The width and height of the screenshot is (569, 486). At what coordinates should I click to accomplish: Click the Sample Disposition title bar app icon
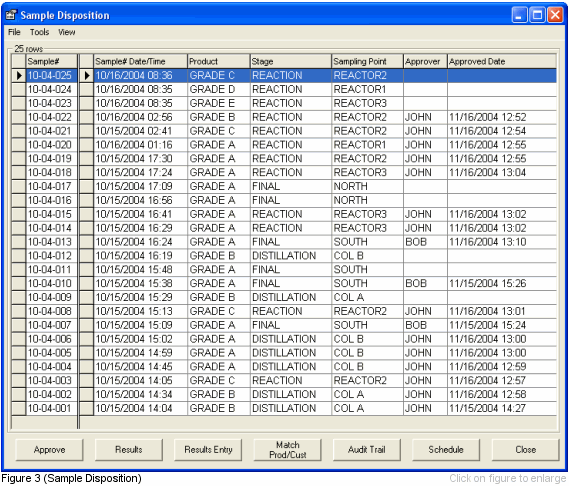click(11, 15)
